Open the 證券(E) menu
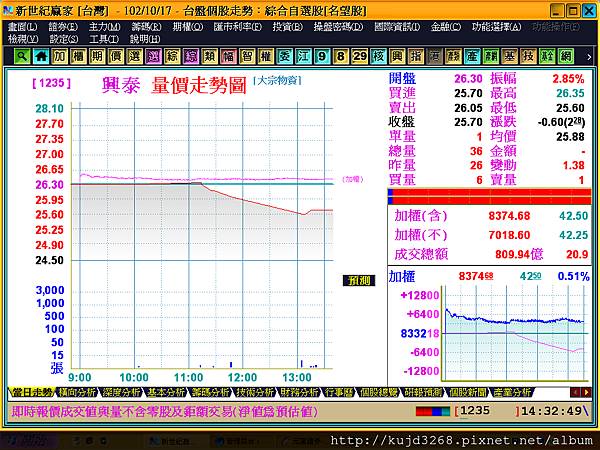 [x=63, y=27]
